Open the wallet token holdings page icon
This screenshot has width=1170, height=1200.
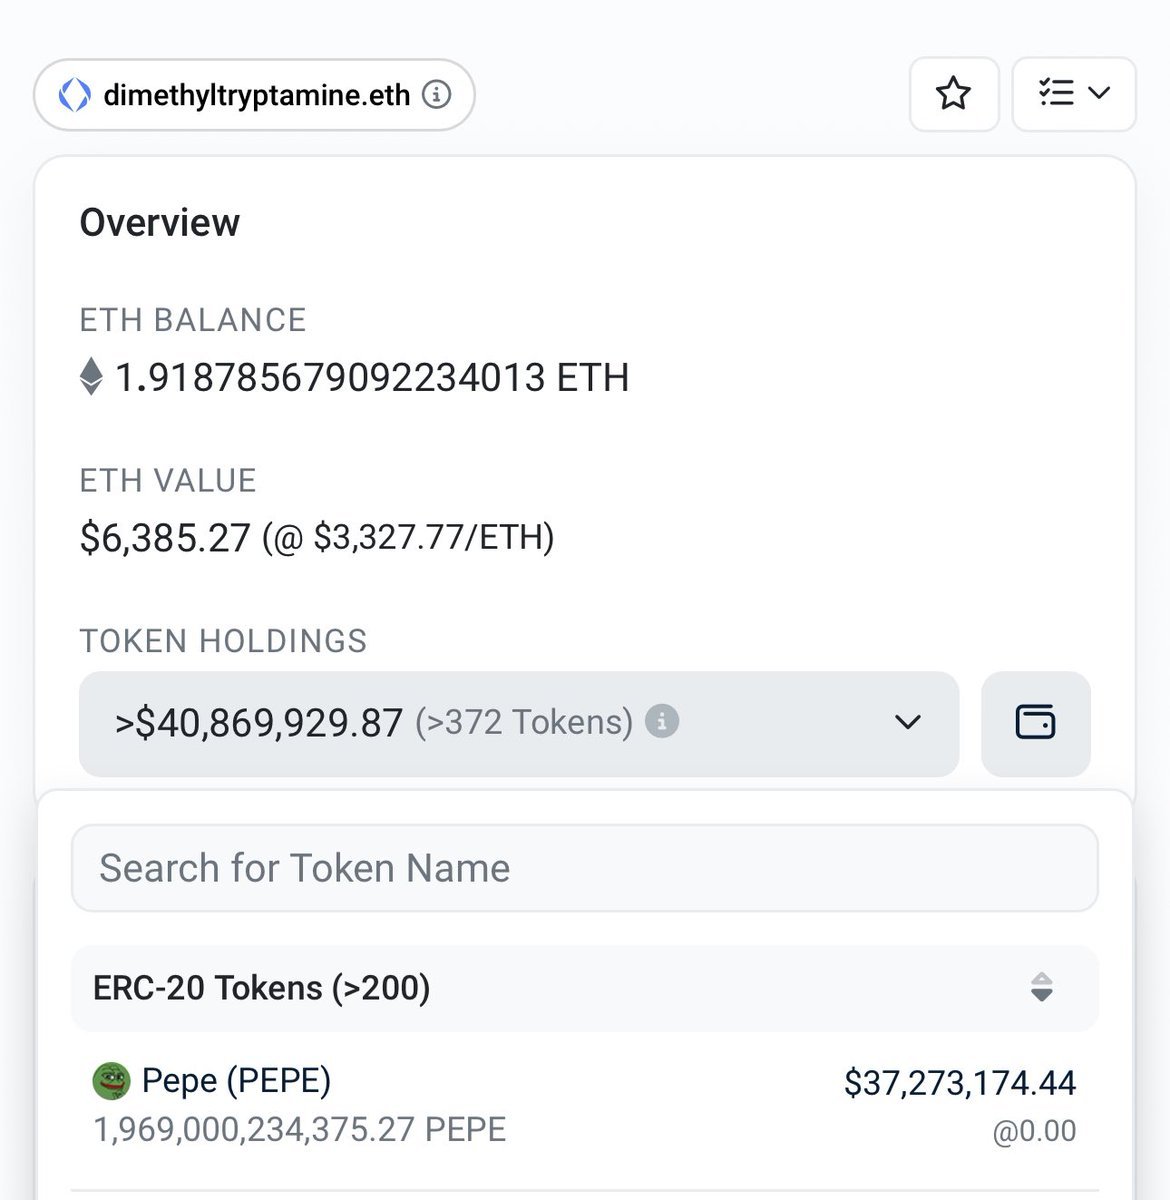1035,723
